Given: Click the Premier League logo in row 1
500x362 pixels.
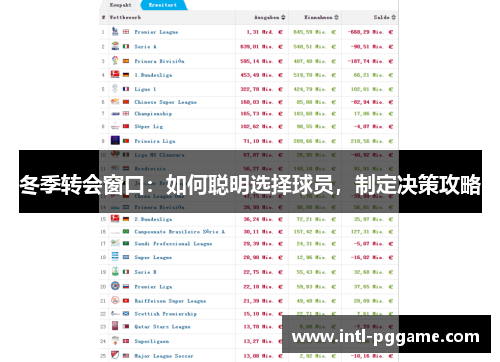Looking at the screenshot, I should (x=115, y=32).
